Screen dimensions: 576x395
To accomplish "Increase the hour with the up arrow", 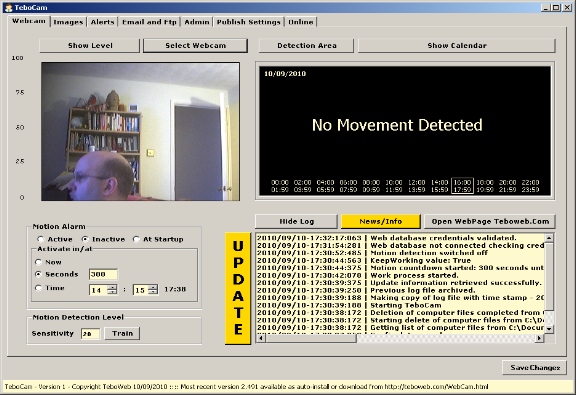I will click(112, 287).
